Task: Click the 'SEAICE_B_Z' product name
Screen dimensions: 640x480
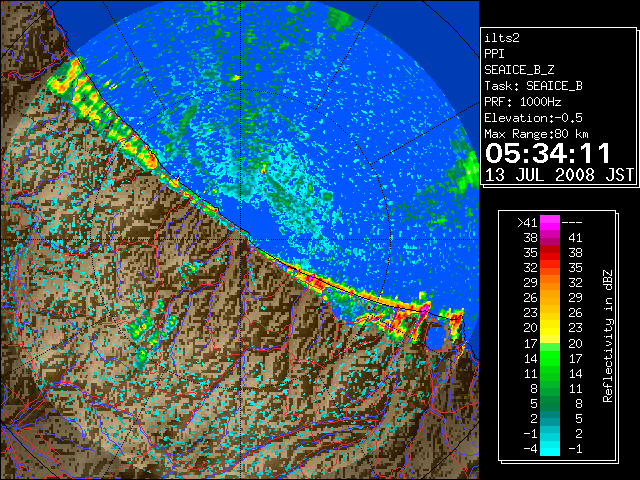Action: [x=519, y=70]
